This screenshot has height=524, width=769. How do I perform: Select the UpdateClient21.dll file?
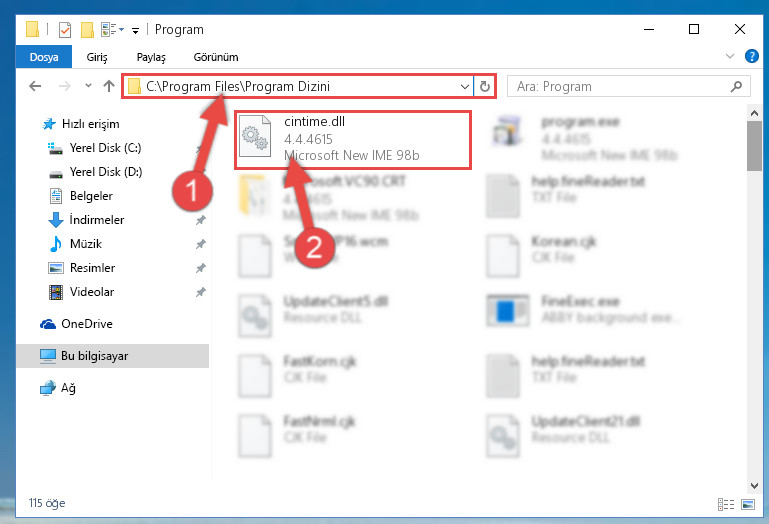(564, 435)
